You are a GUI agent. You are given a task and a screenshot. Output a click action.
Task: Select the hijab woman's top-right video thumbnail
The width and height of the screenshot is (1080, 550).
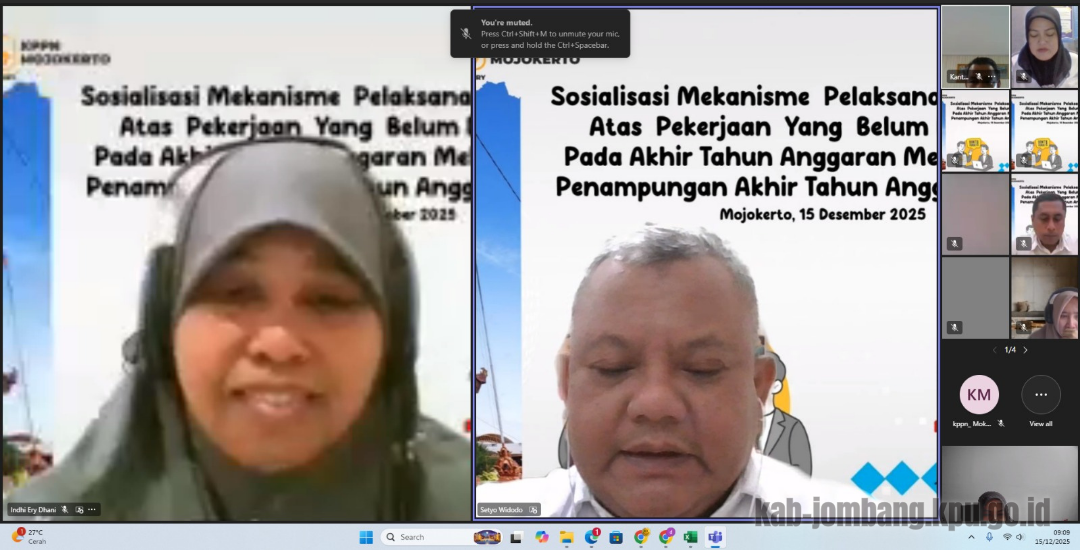[x=1044, y=46]
